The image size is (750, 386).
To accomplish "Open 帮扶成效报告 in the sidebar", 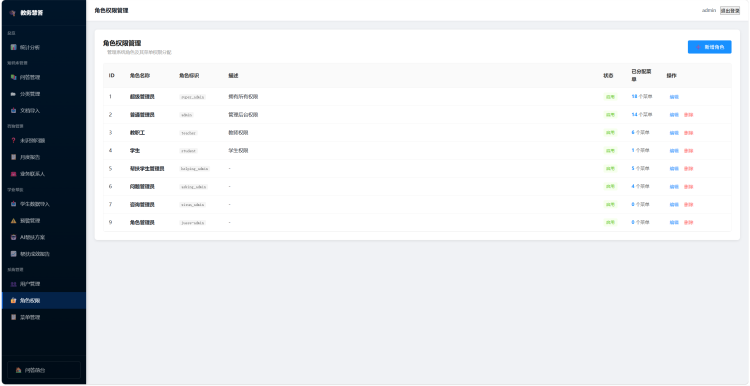I will 44,254.
